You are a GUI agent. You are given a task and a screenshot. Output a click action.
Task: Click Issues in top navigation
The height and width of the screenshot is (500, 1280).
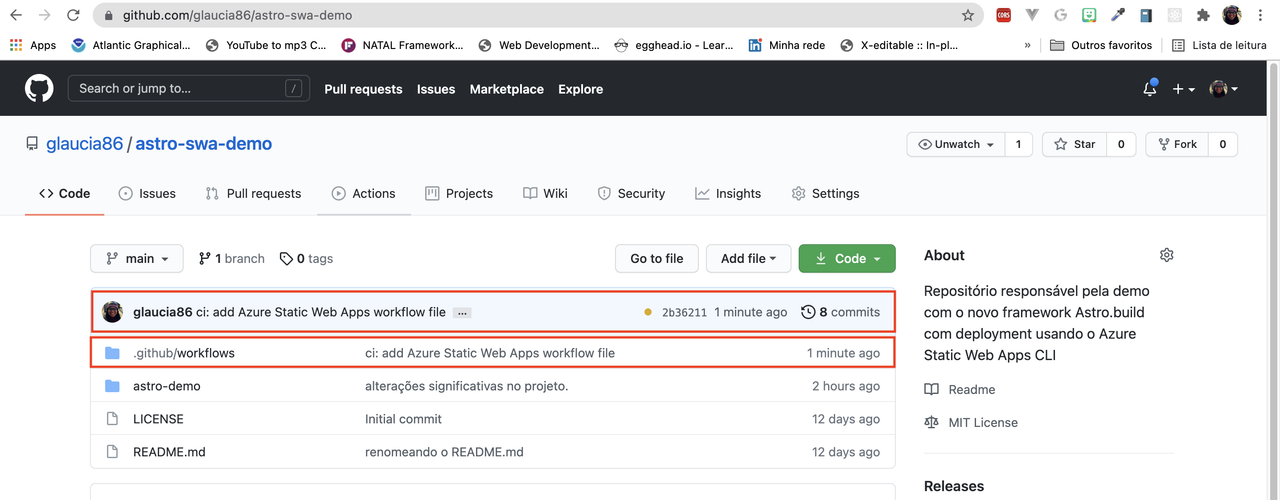coord(436,89)
